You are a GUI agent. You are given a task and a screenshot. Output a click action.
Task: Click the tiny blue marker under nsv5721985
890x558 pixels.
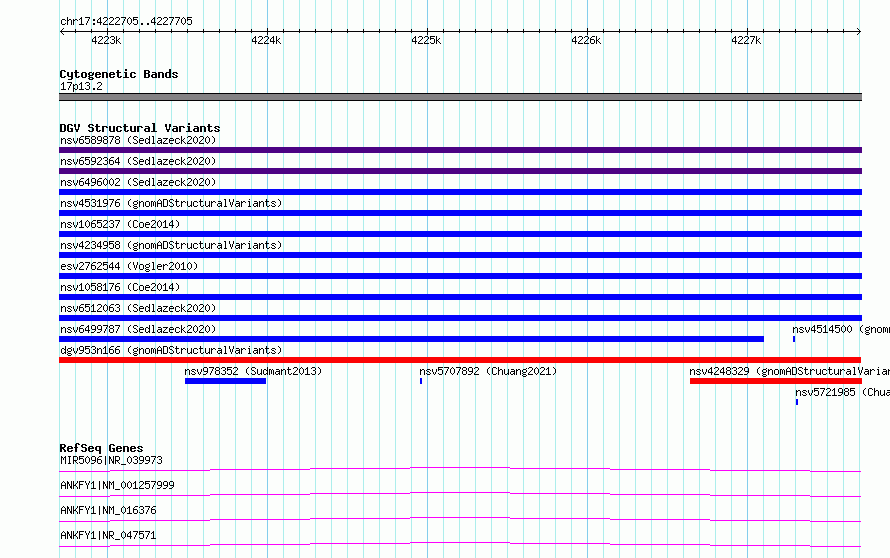coord(797,402)
